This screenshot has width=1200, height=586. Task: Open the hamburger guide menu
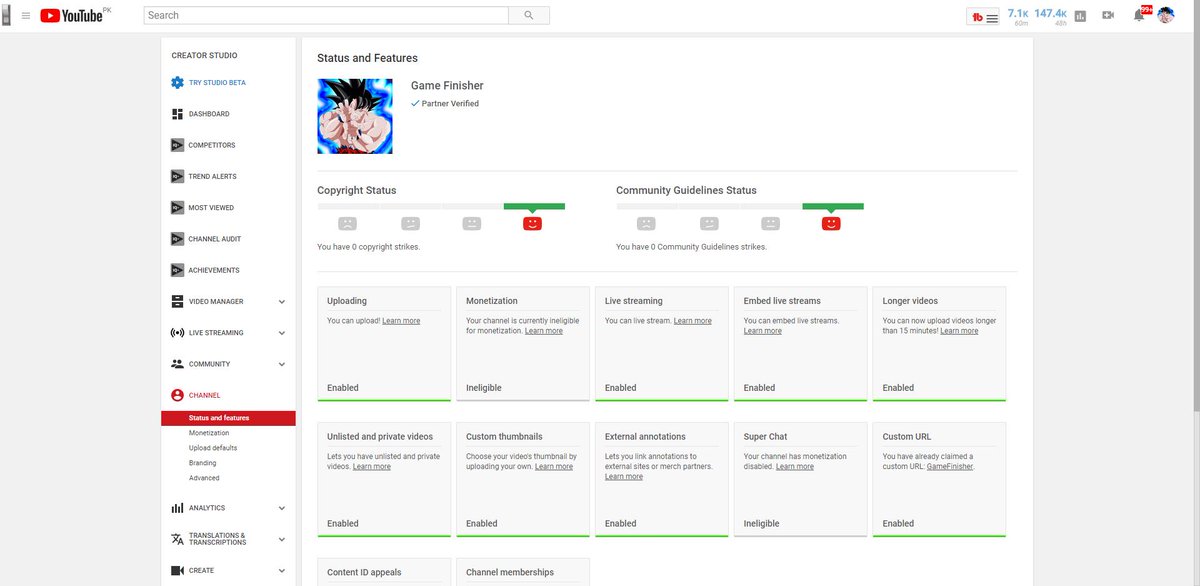click(x=26, y=15)
